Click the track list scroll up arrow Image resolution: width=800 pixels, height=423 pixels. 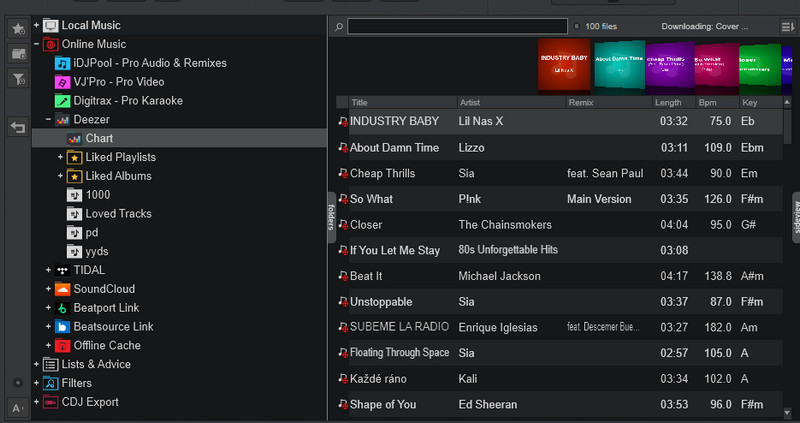(x=787, y=103)
